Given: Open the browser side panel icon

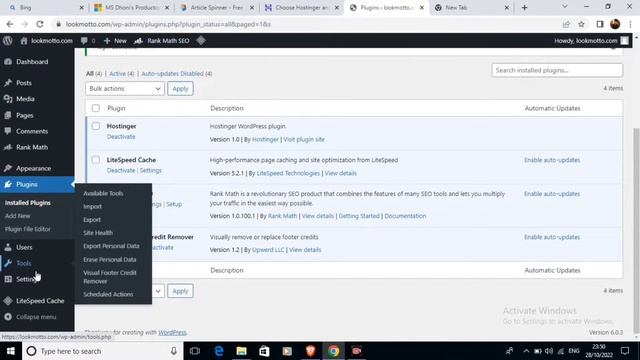Looking at the screenshot, I should (x=600, y=24).
